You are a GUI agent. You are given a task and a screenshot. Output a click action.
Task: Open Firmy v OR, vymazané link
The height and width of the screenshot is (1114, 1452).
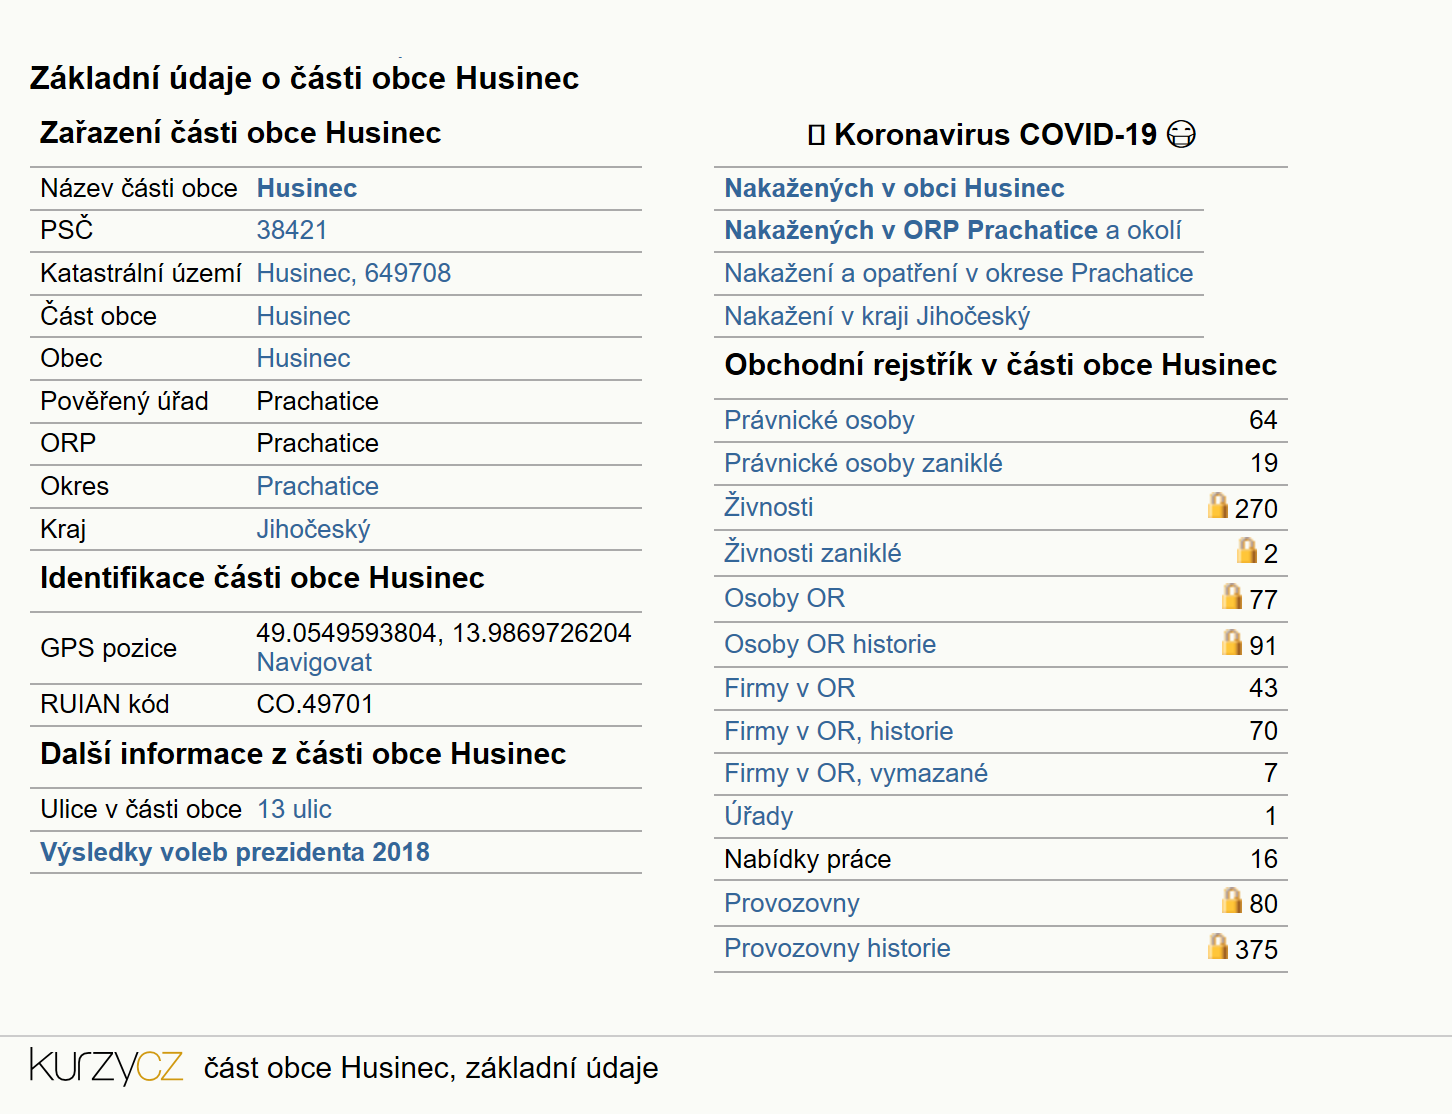pos(856,773)
